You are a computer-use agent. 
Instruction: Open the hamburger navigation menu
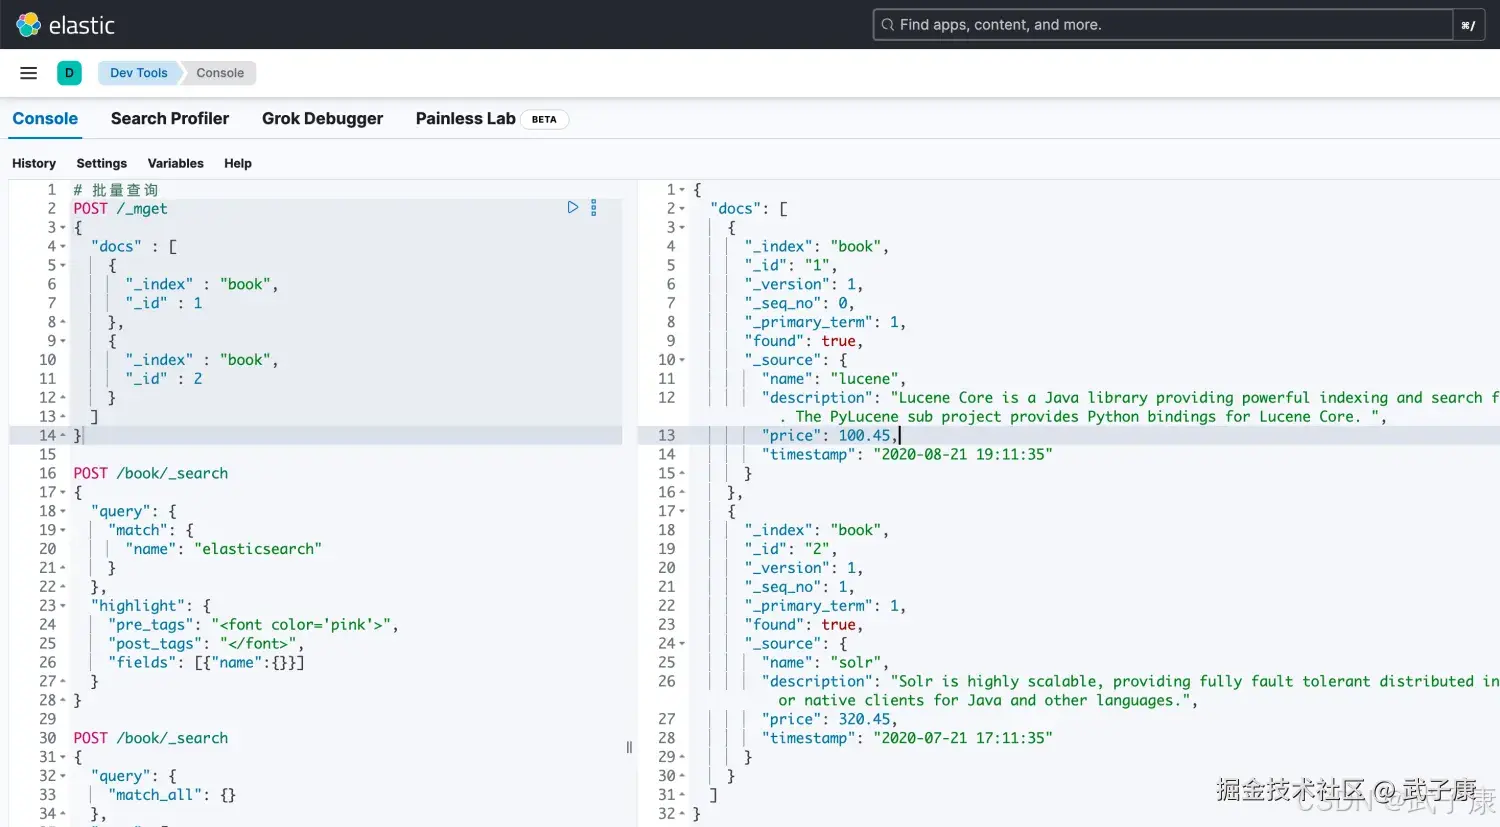(28, 73)
